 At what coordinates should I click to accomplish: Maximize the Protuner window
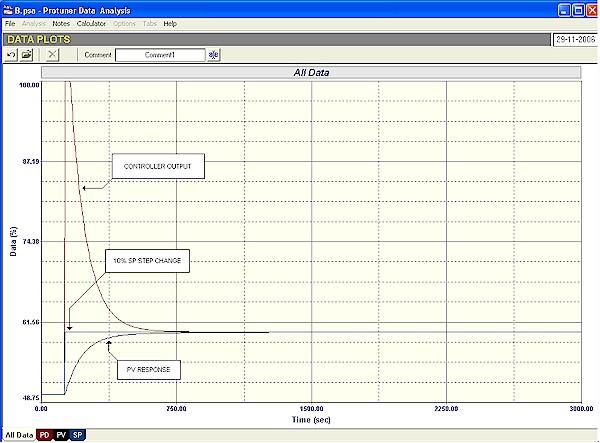point(578,10)
